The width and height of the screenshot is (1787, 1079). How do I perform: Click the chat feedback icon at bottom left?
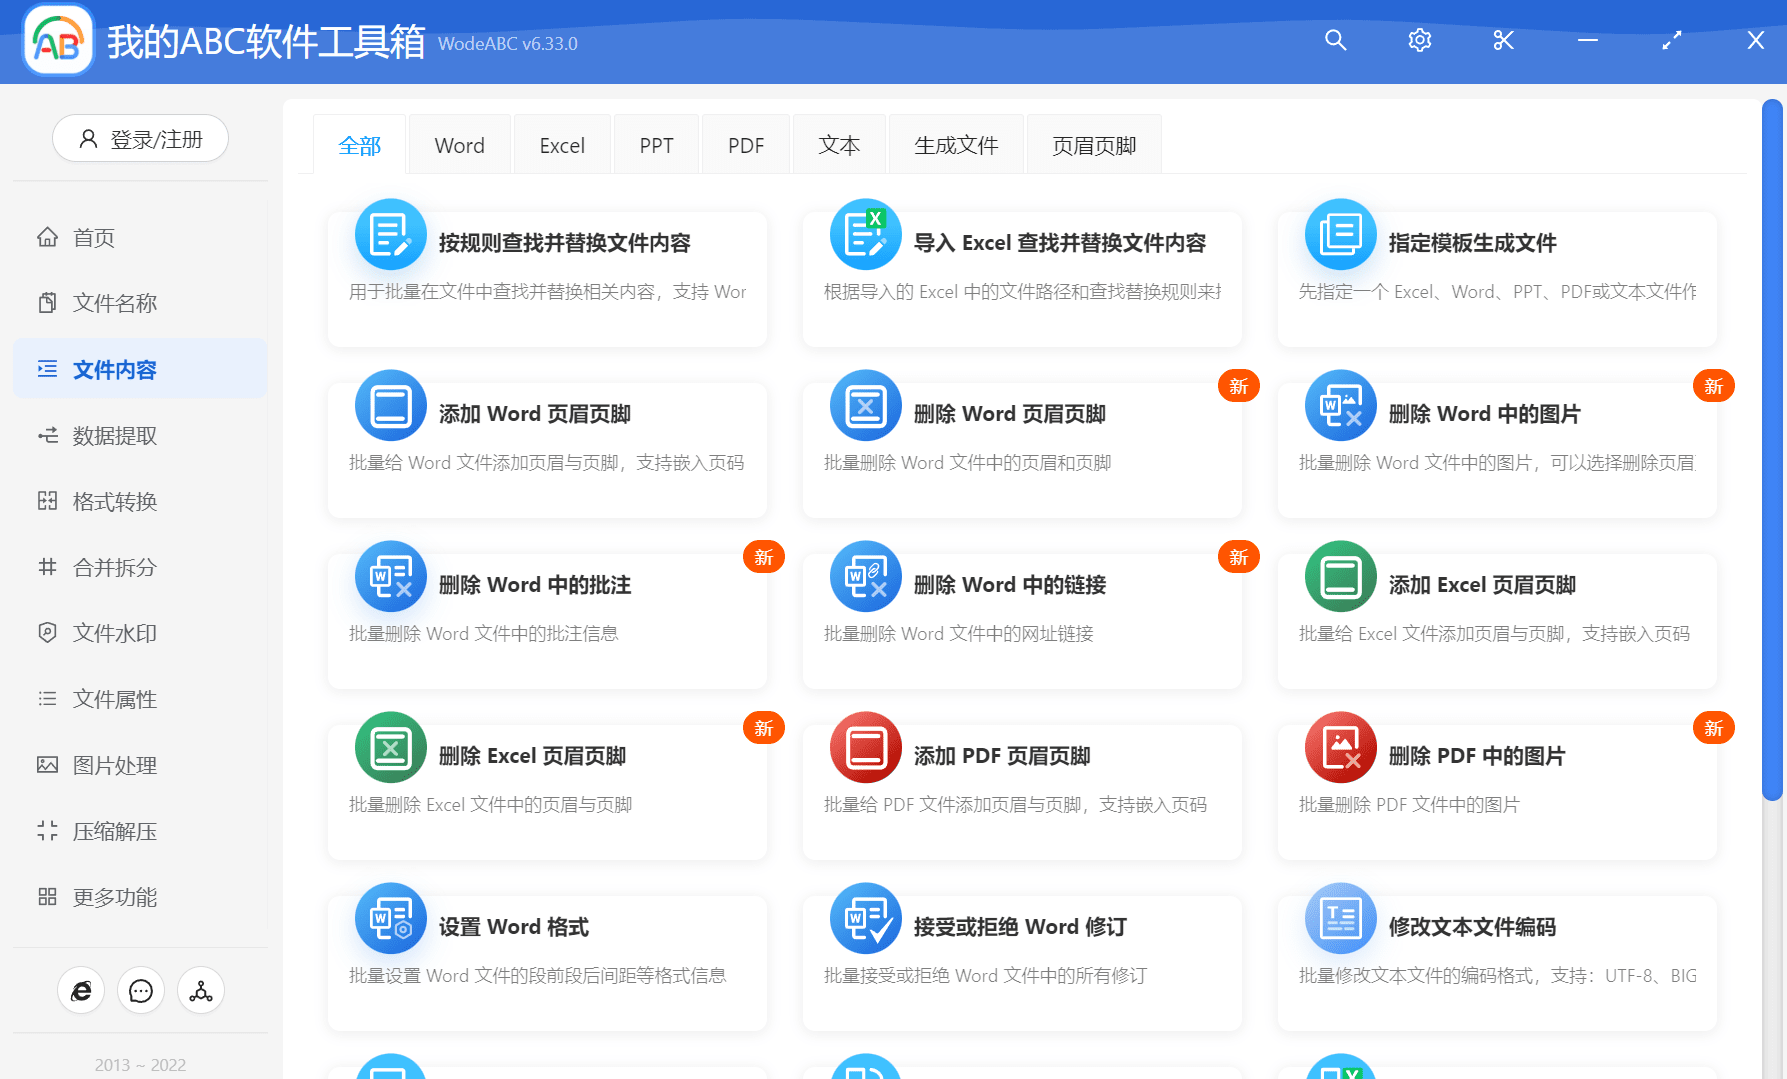tap(140, 990)
